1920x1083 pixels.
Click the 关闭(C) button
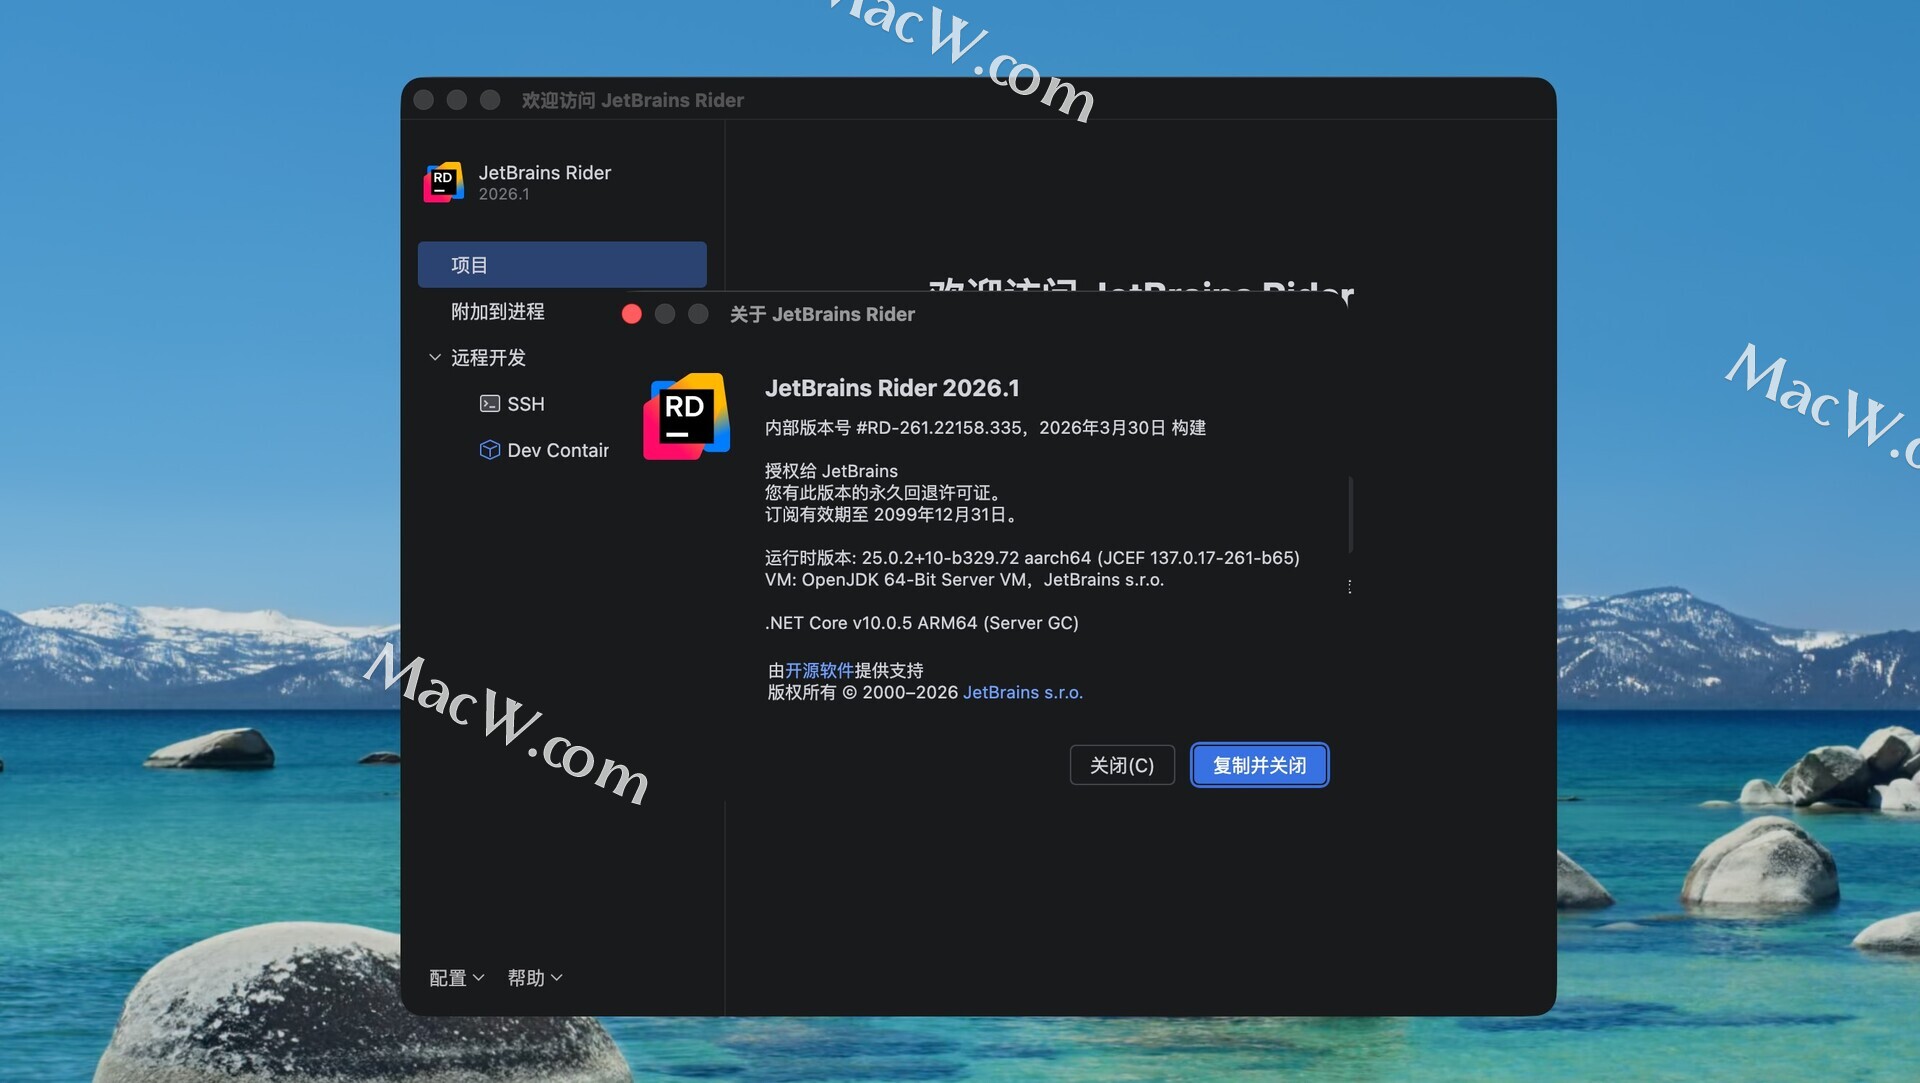pyautogui.click(x=1121, y=765)
